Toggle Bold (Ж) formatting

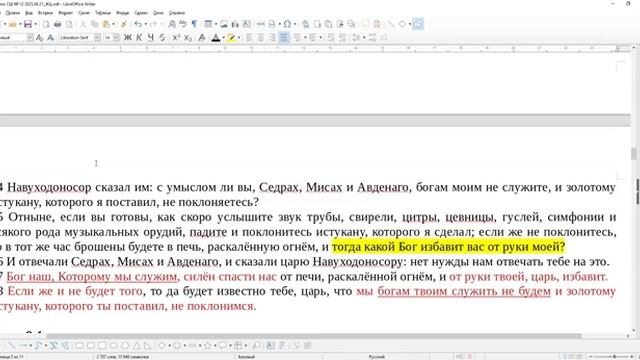coord(128,38)
